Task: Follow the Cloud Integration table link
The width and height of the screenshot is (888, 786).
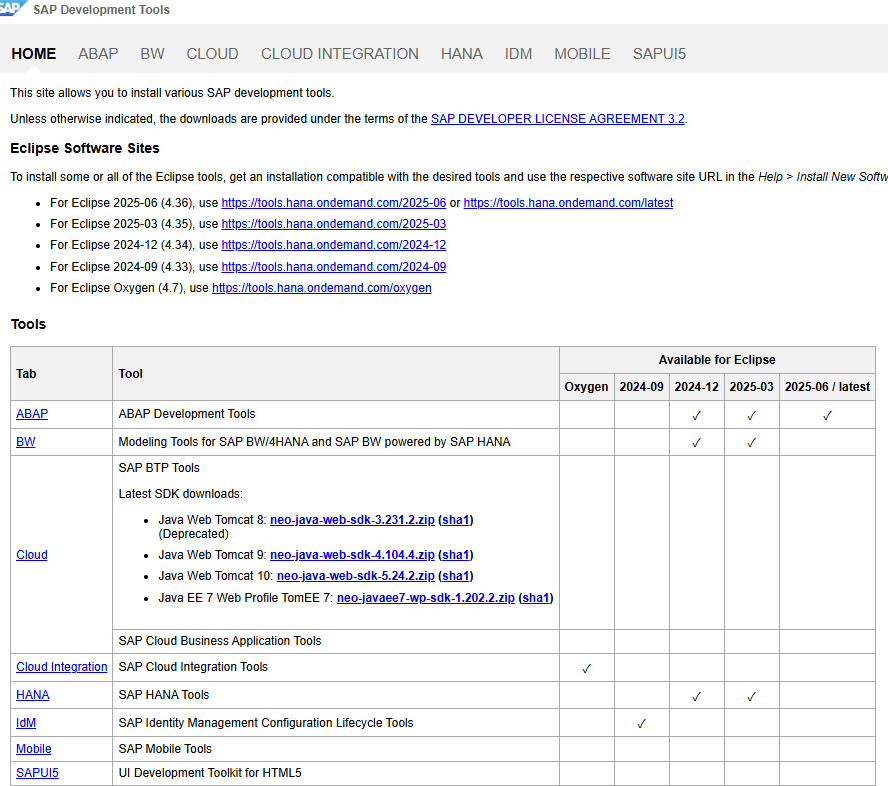Action: click(x=62, y=667)
